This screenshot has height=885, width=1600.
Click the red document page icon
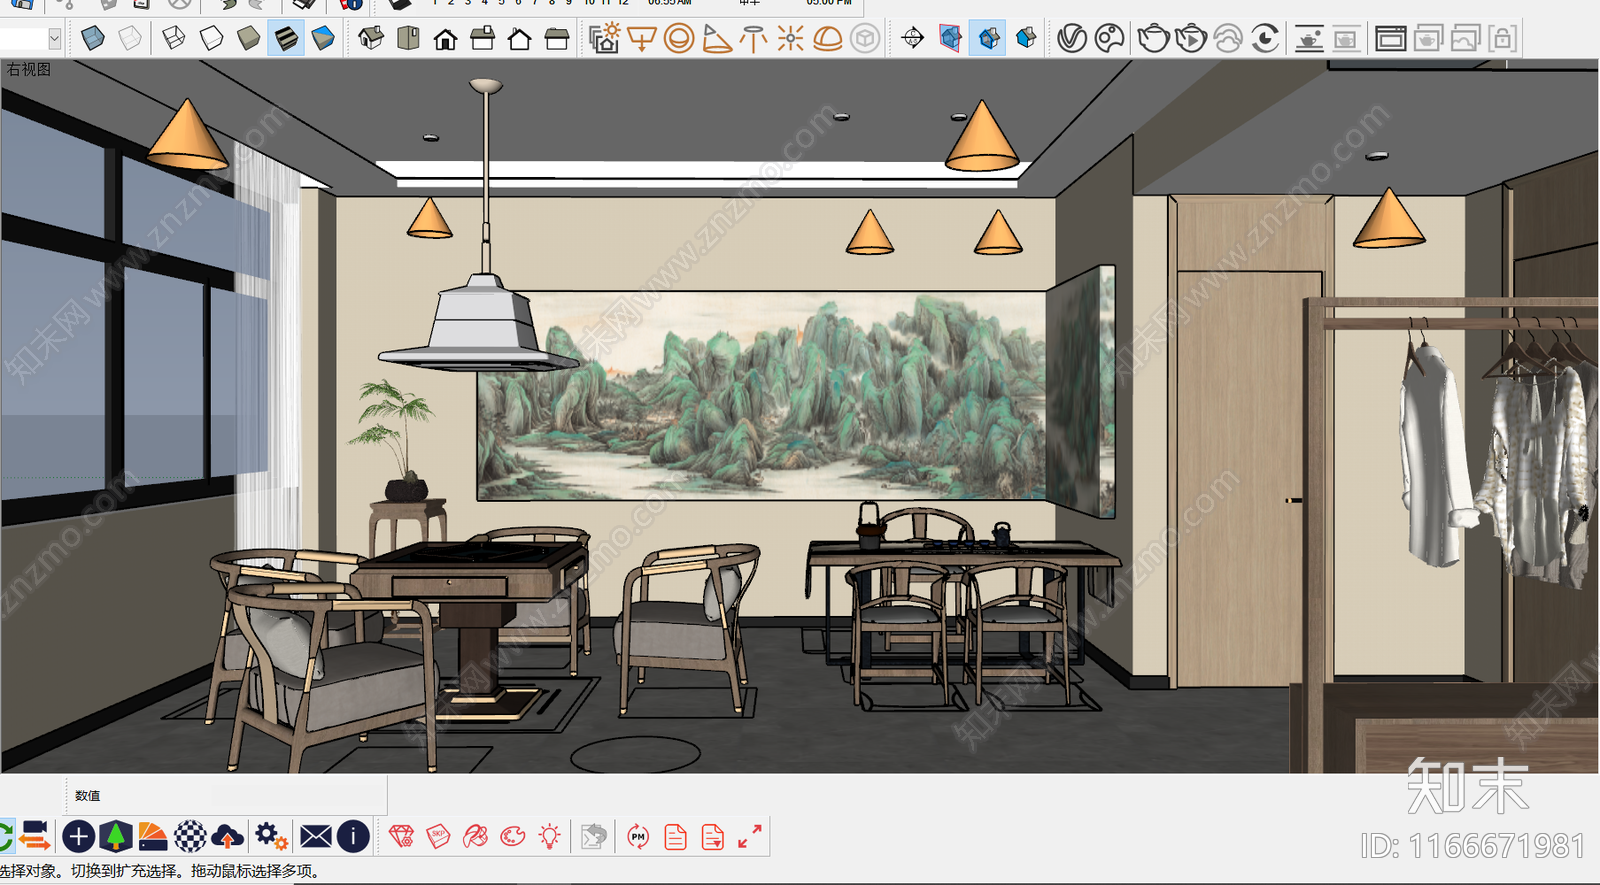click(x=675, y=836)
